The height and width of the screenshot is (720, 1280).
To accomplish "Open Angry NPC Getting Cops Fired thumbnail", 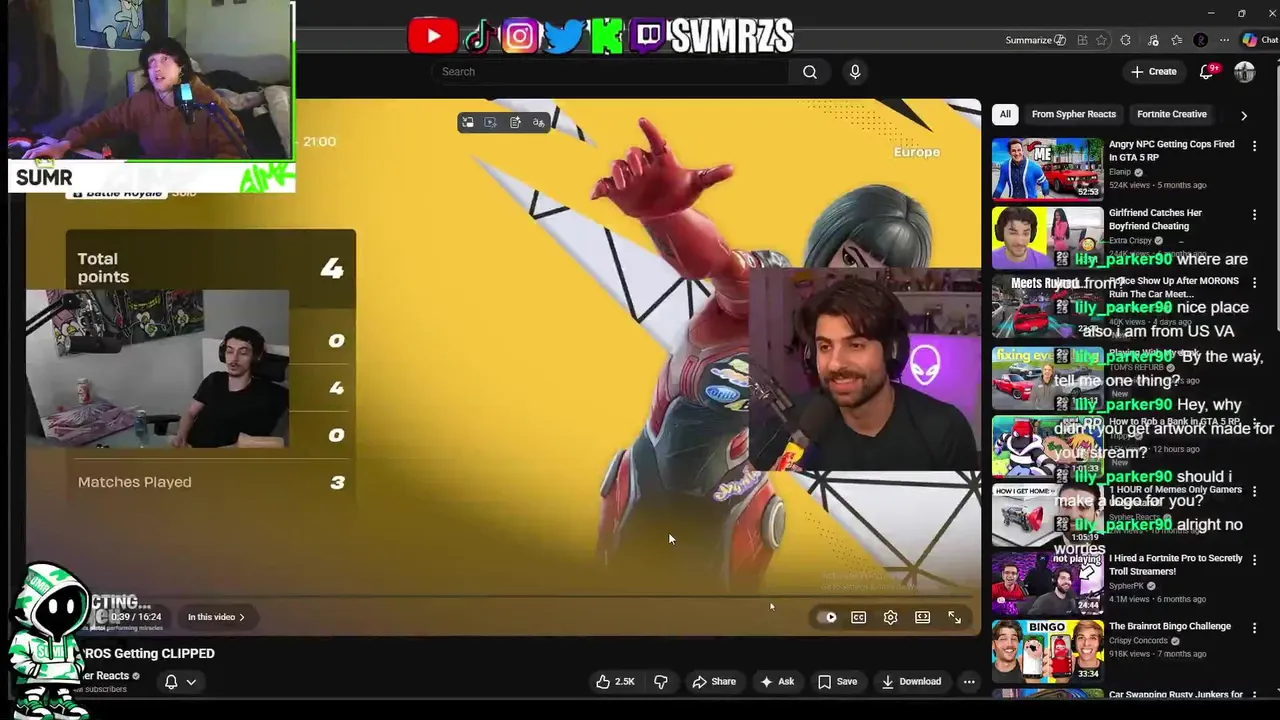I will pyautogui.click(x=1047, y=169).
